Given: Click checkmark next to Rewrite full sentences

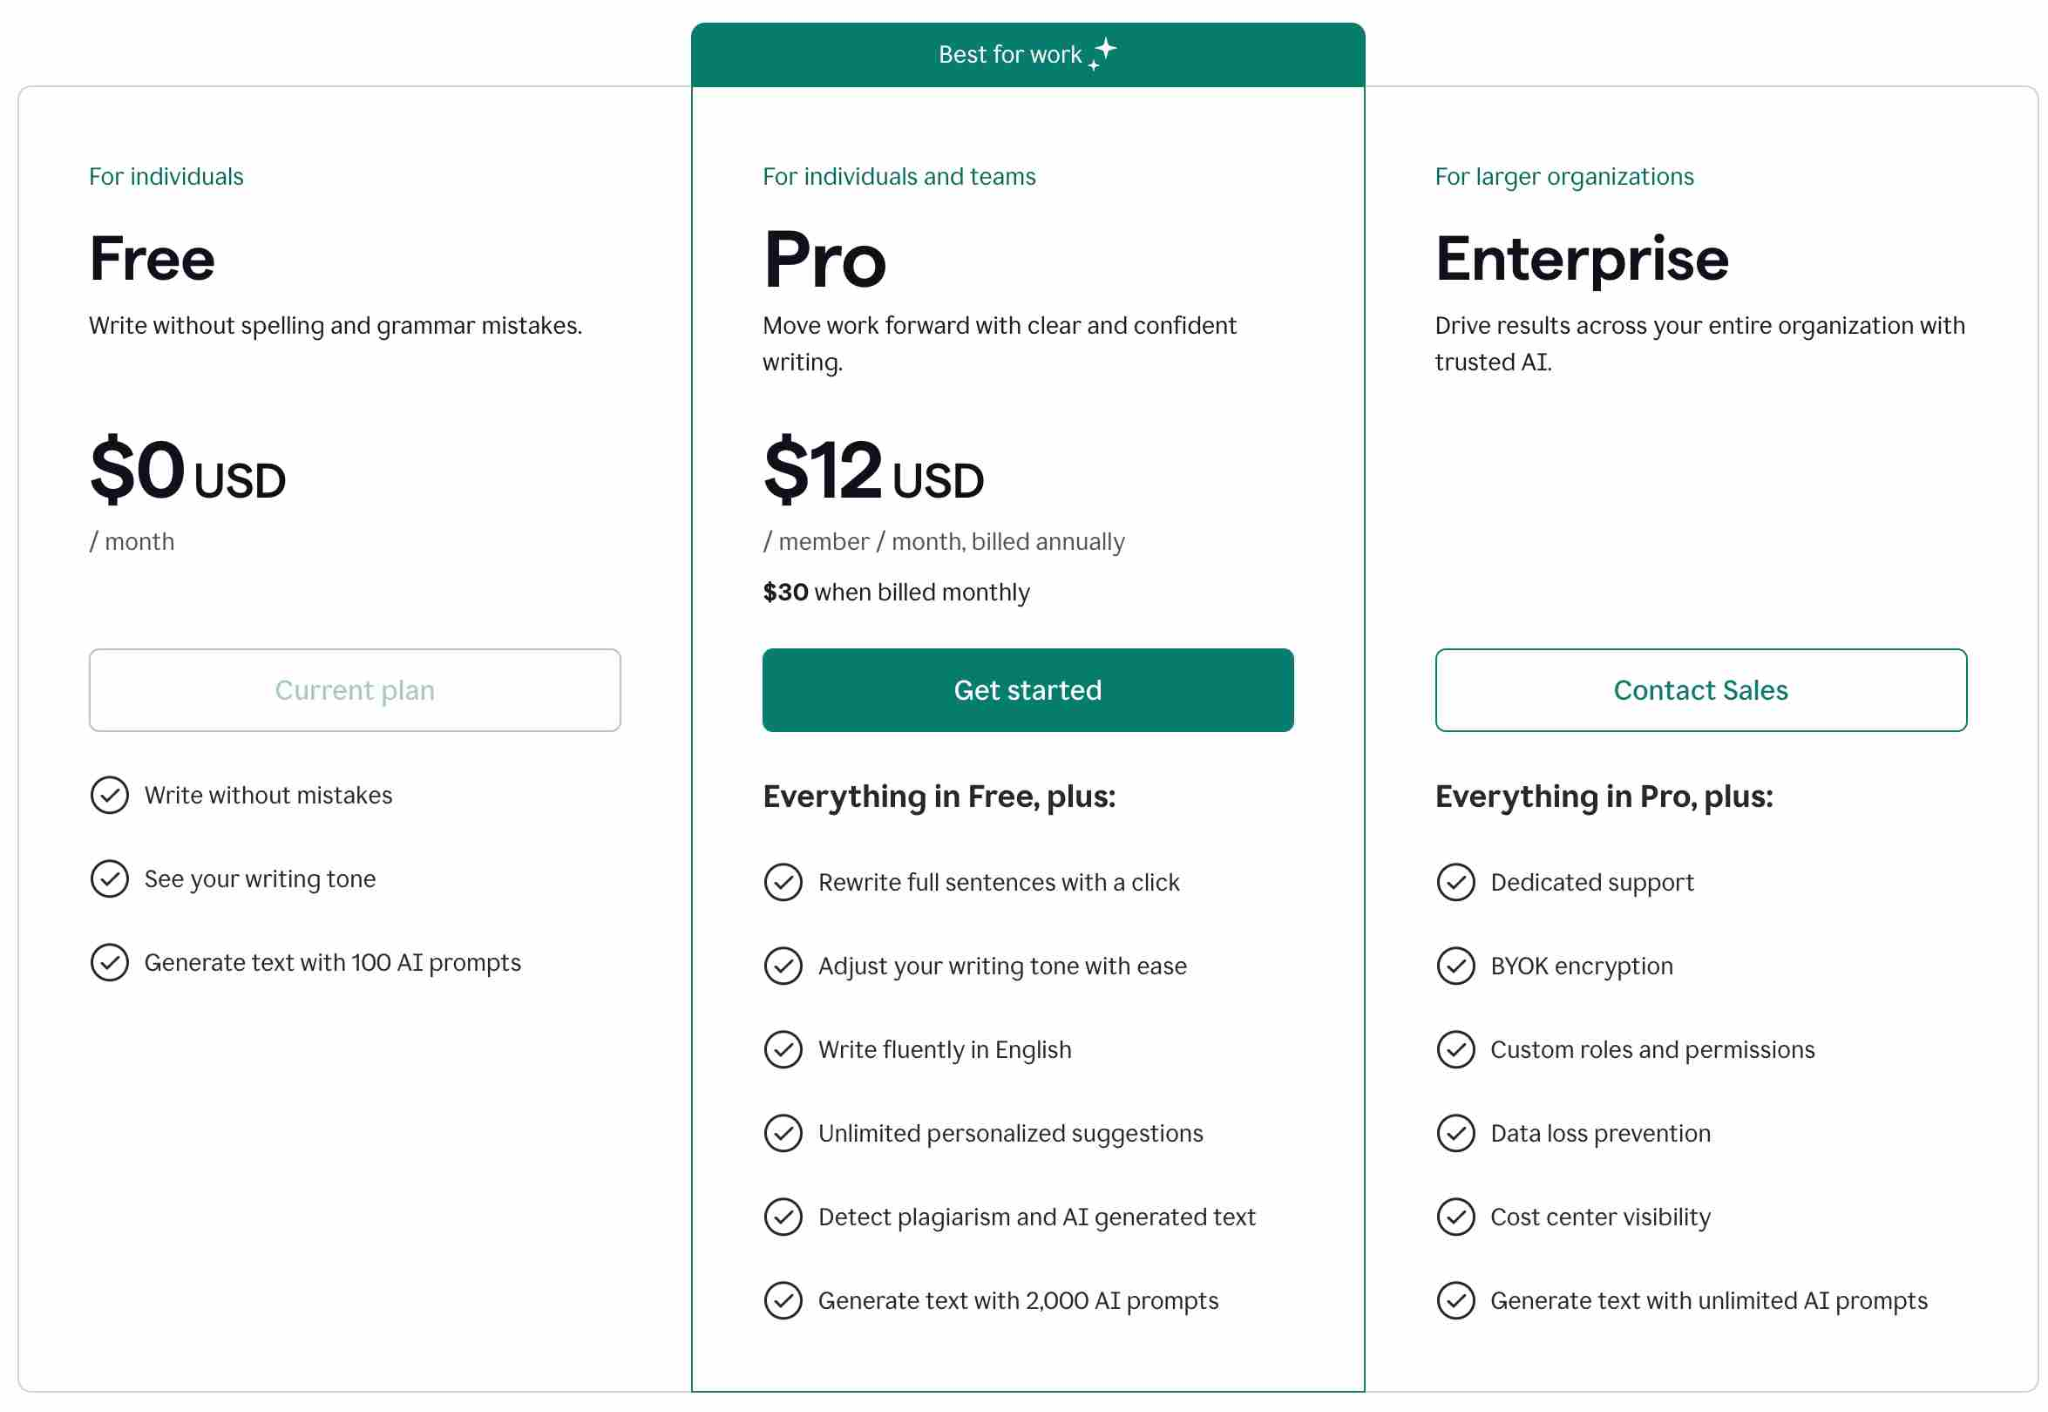Looking at the screenshot, I should 783,882.
